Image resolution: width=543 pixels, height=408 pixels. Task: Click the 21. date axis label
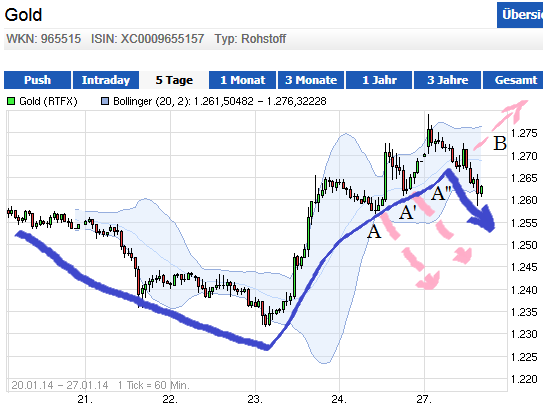click(x=85, y=399)
